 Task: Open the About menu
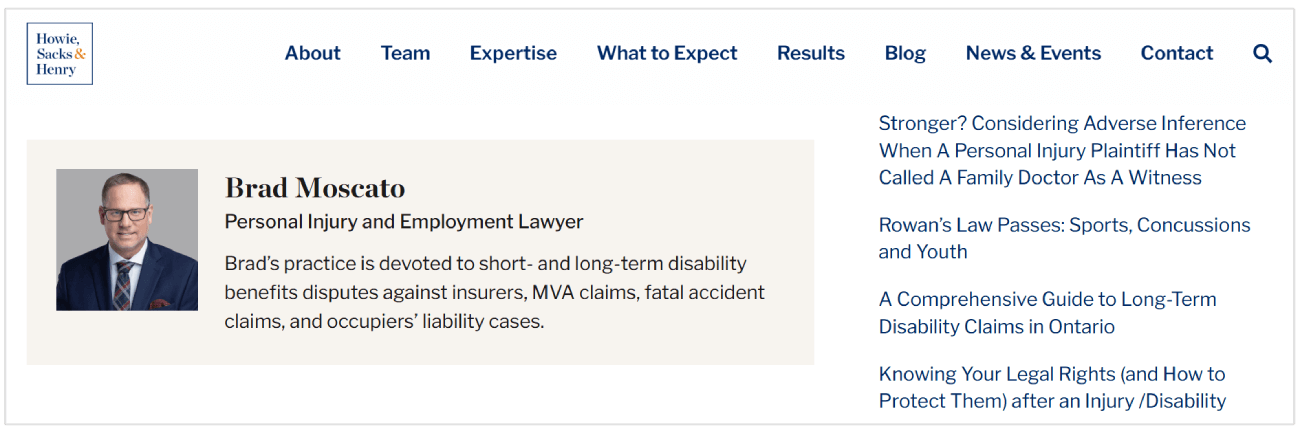click(312, 54)
